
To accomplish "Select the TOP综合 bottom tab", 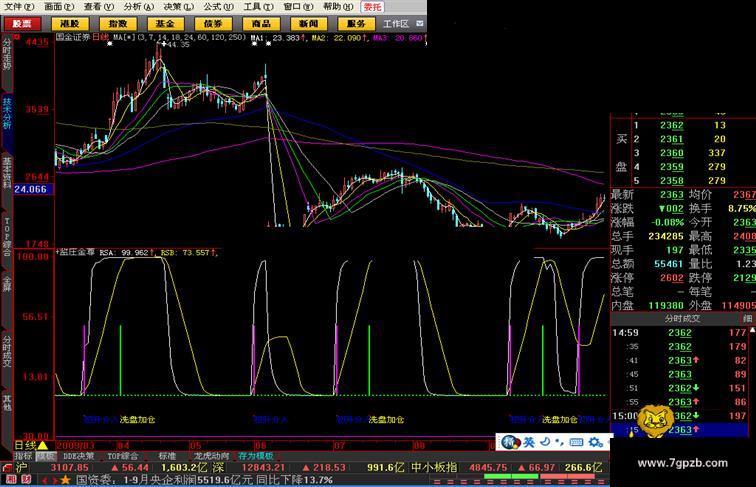I will pyautogui.click(x=122, y=456).
